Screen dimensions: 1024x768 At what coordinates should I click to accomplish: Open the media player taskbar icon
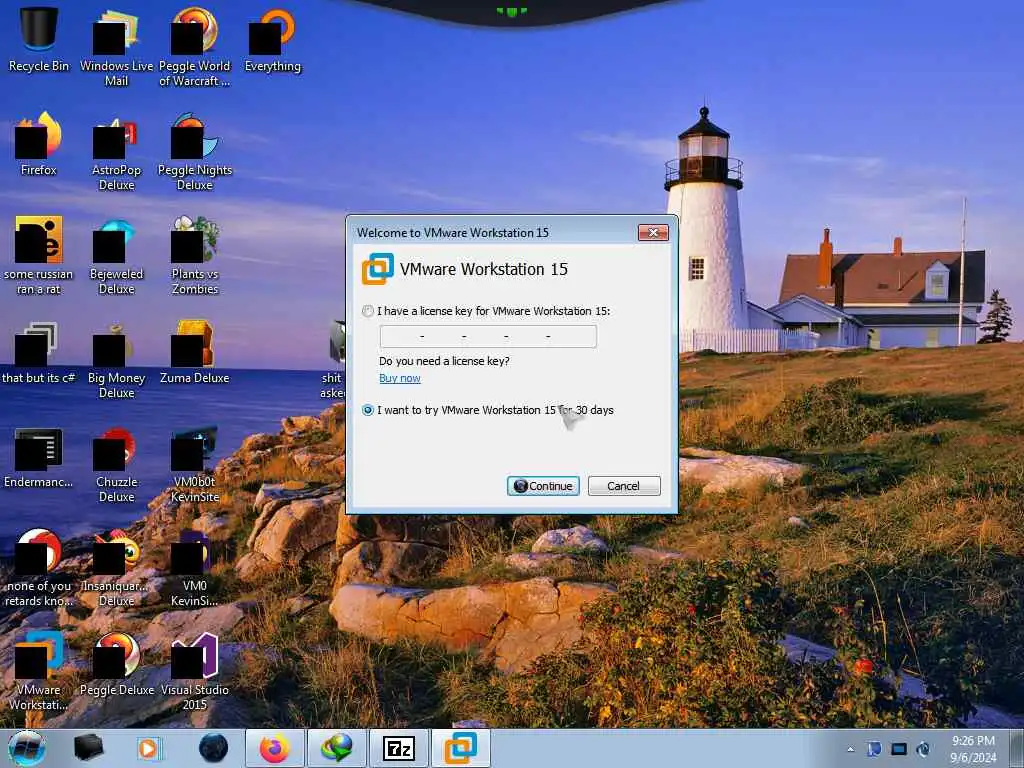pos(150,748)
